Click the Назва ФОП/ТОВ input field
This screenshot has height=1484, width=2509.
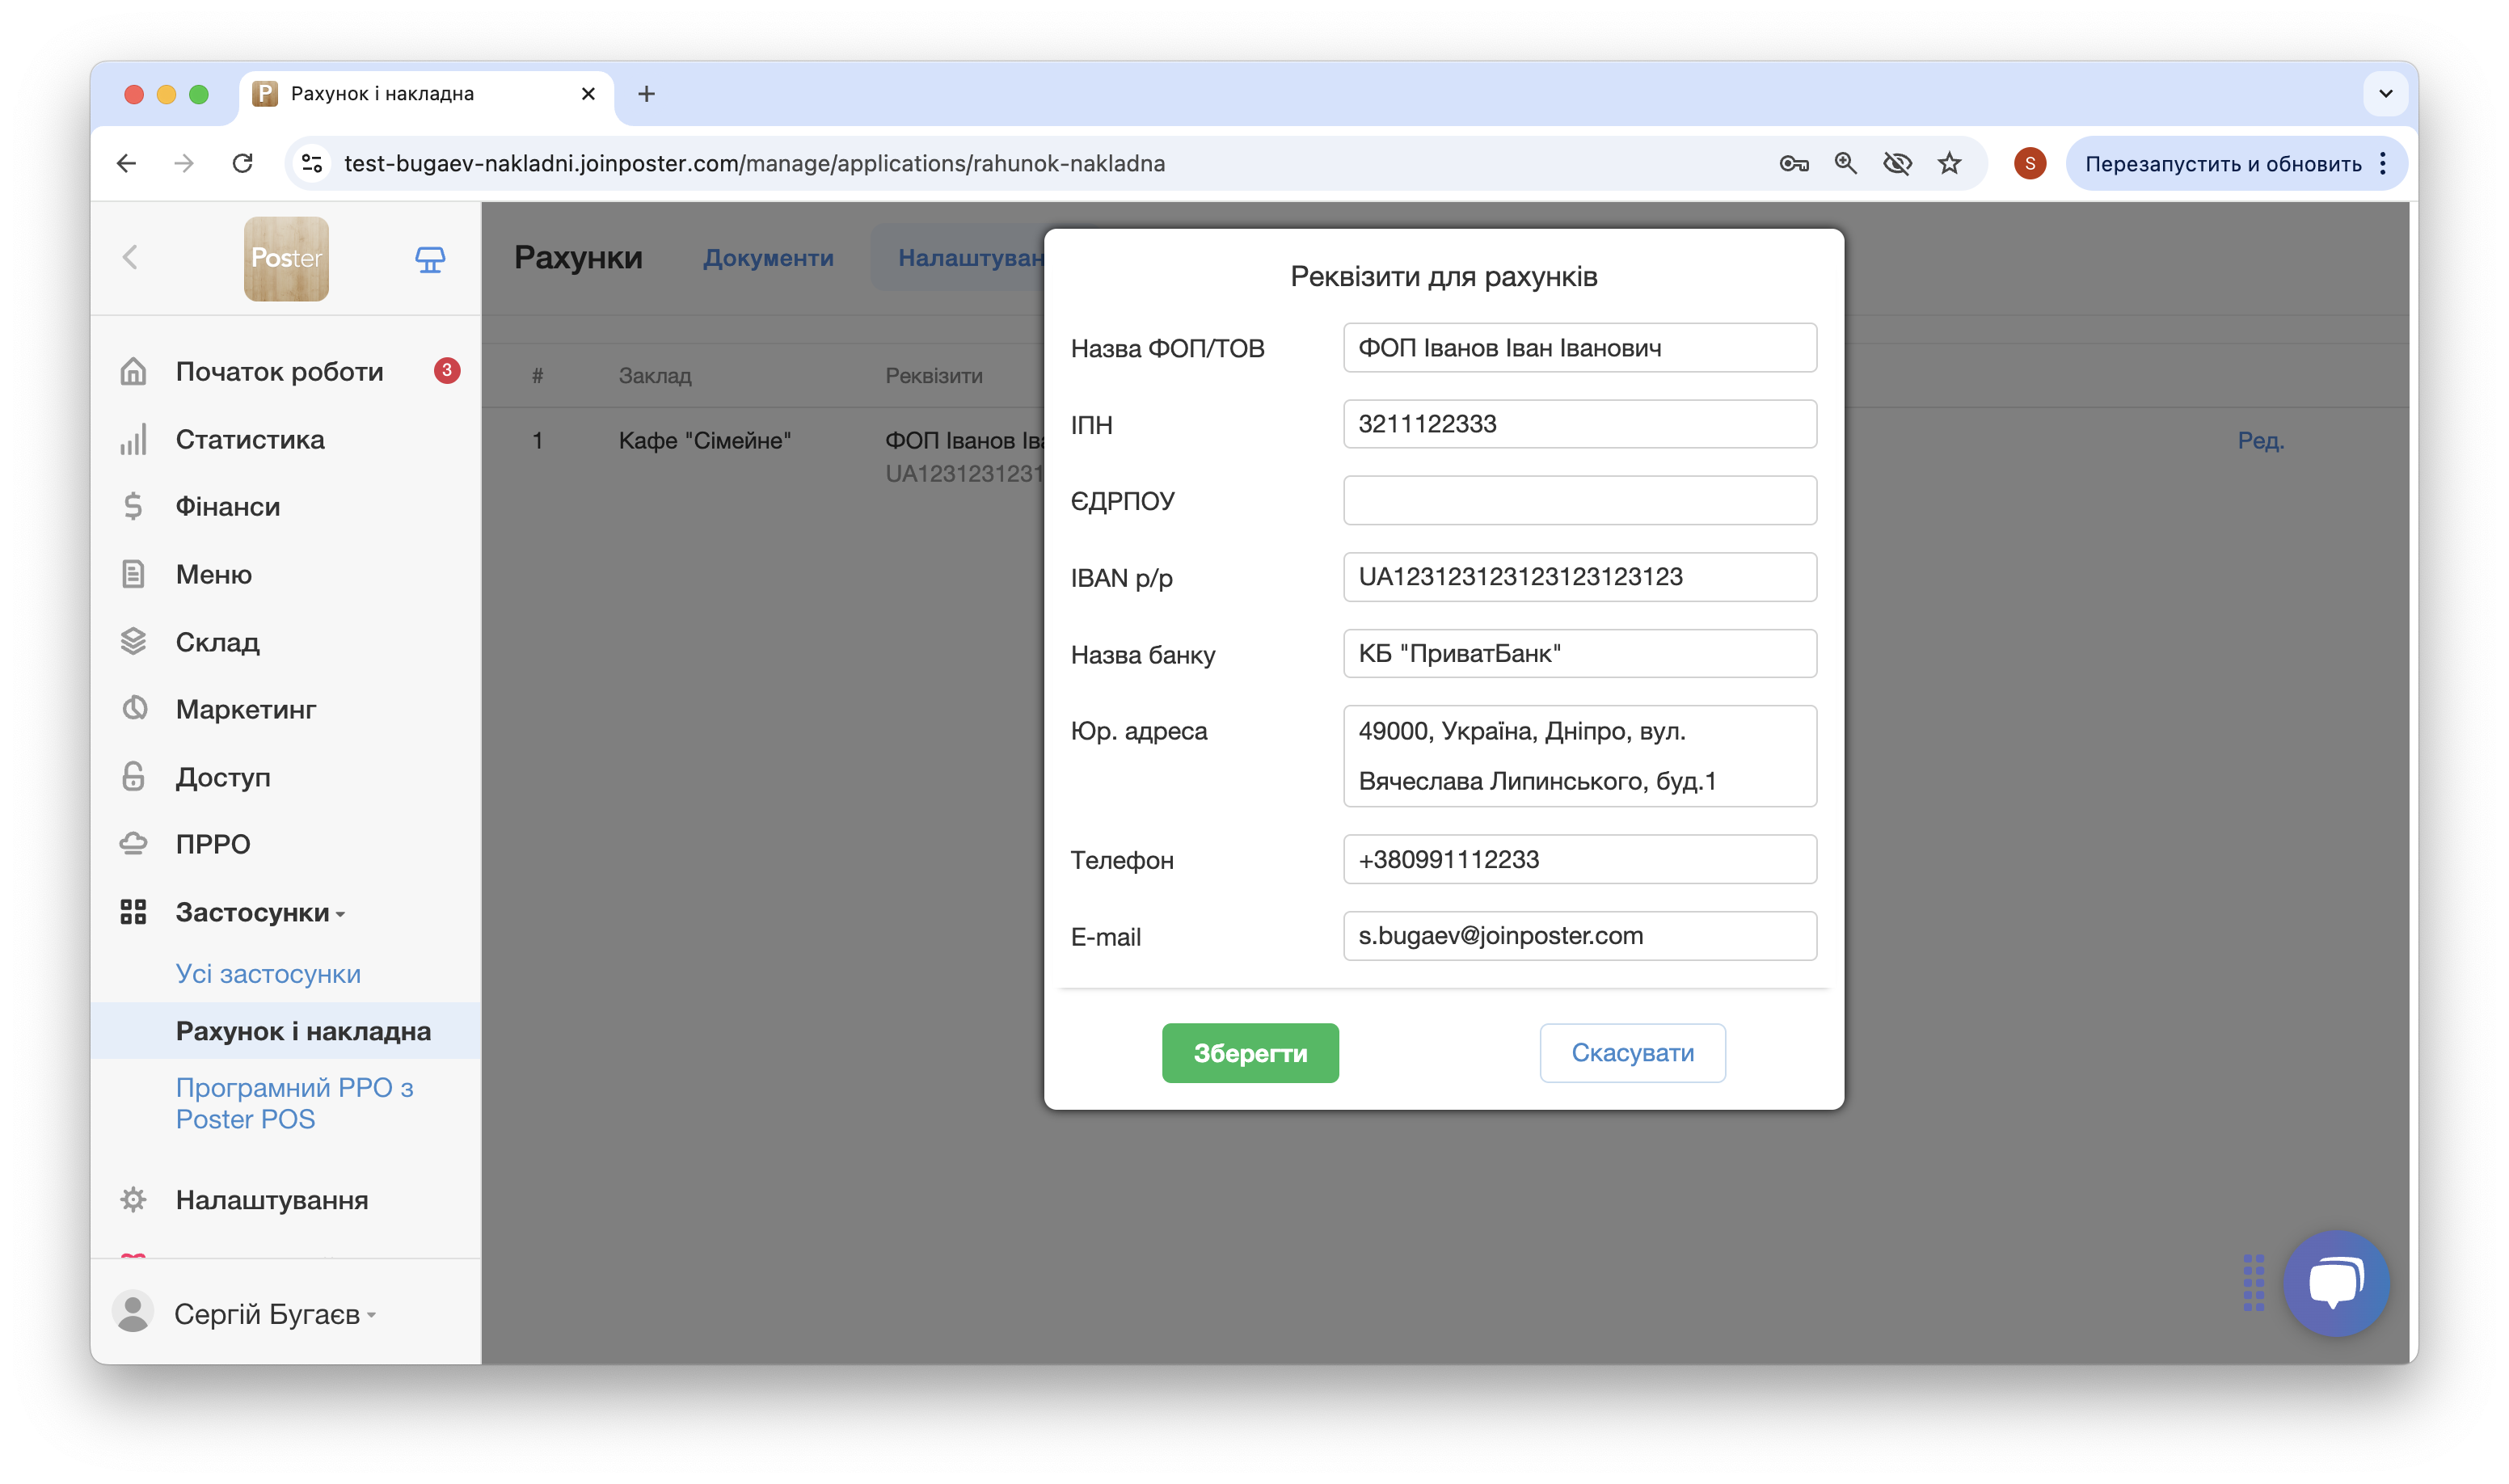click(1580, 348)
